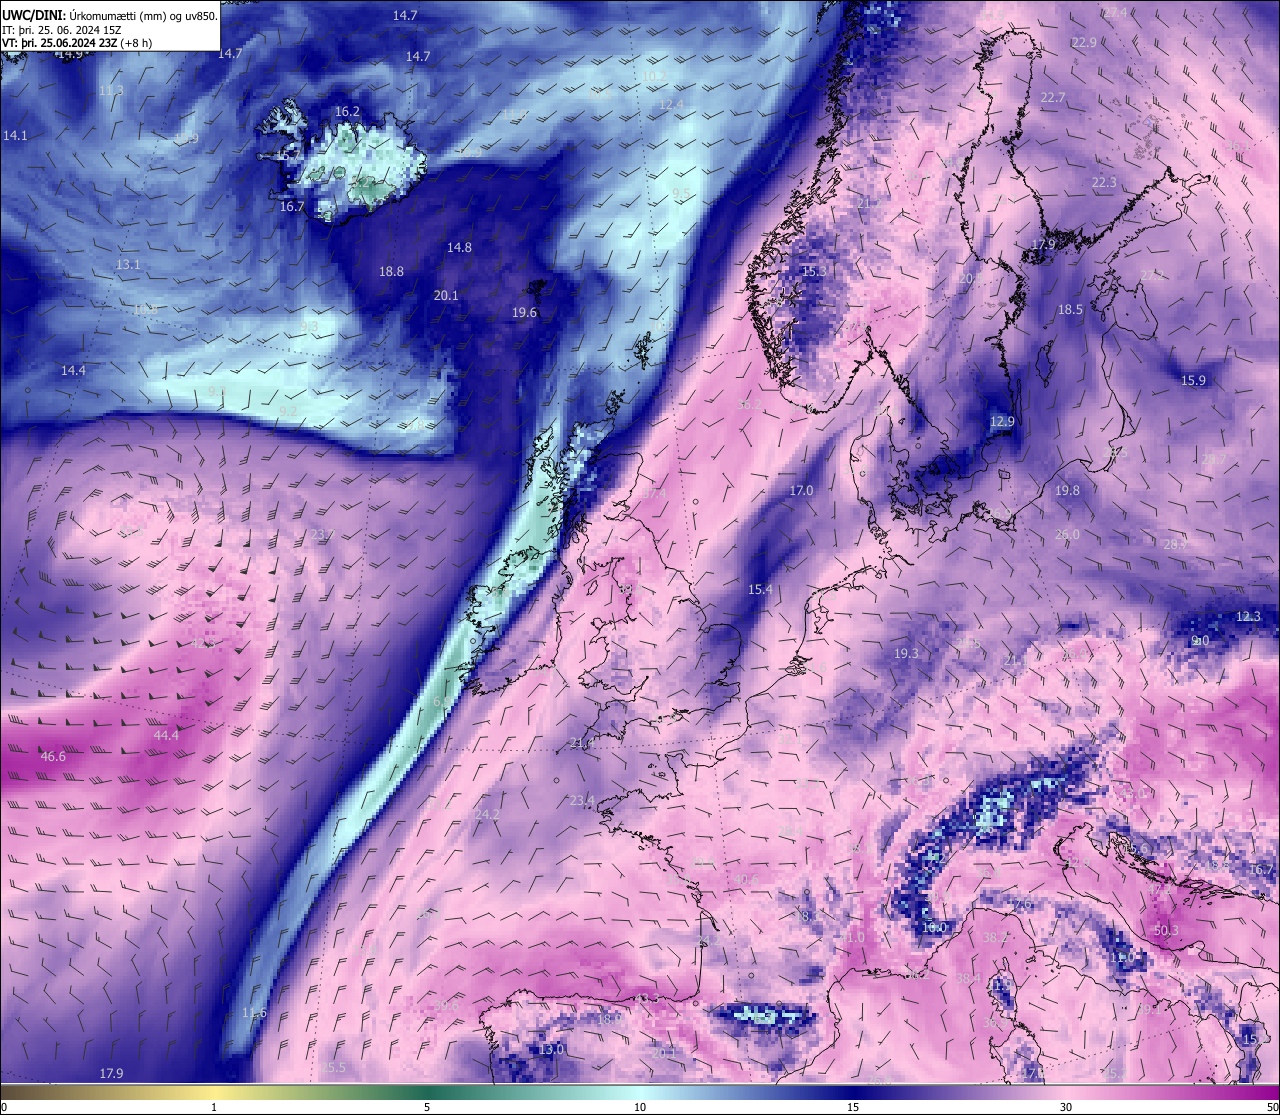Click the 12.9 value on the map
The width and height of the screenshot is (1280, 1115).
[x=1002, y=422]
